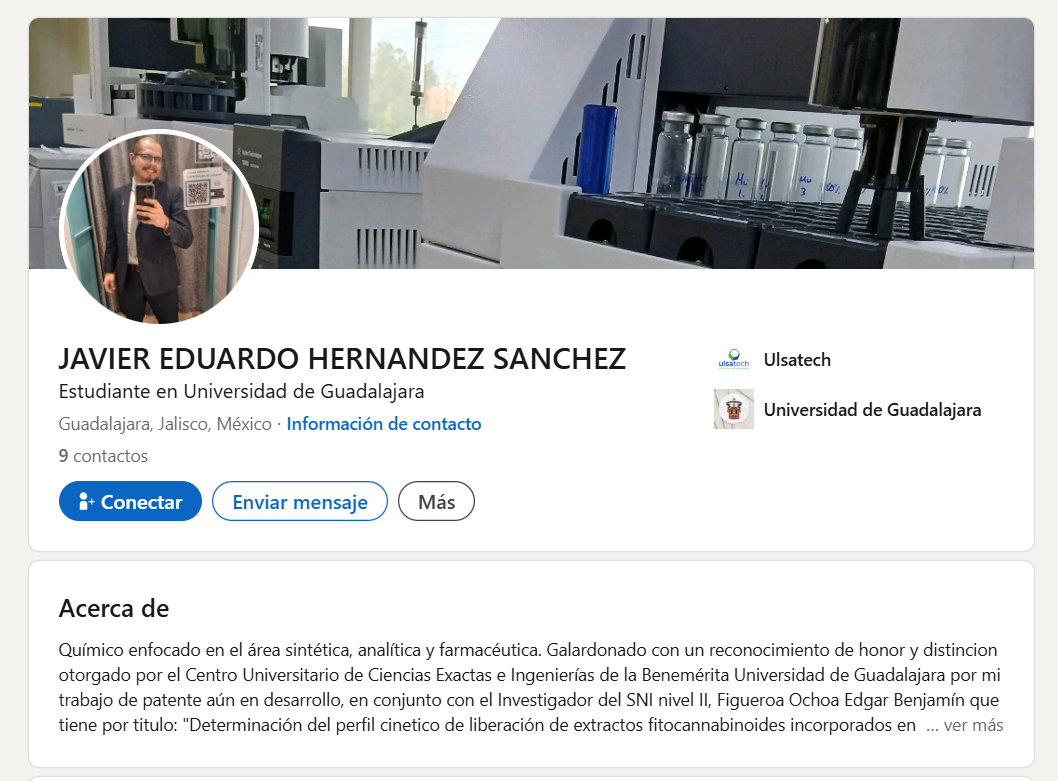Click the Conectar button

(x=130, y=501)
